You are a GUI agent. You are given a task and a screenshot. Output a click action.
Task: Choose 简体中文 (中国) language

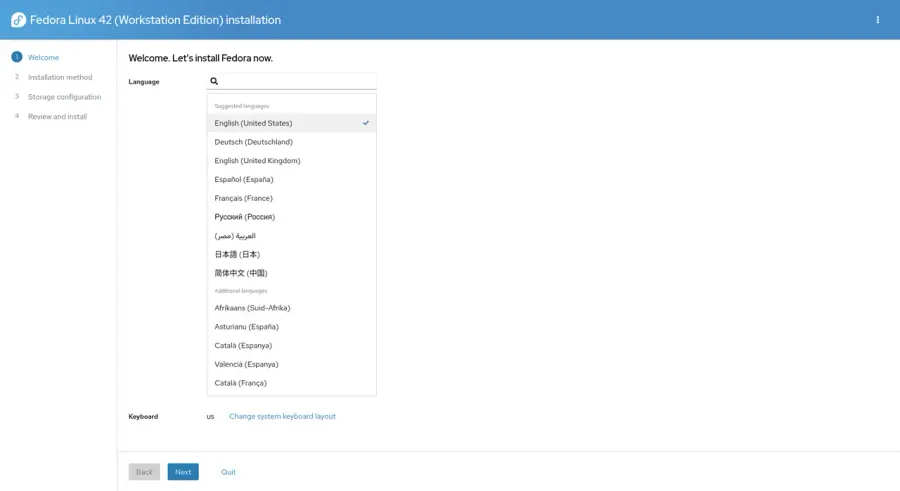pyautogui.click(x=292, y=273)
